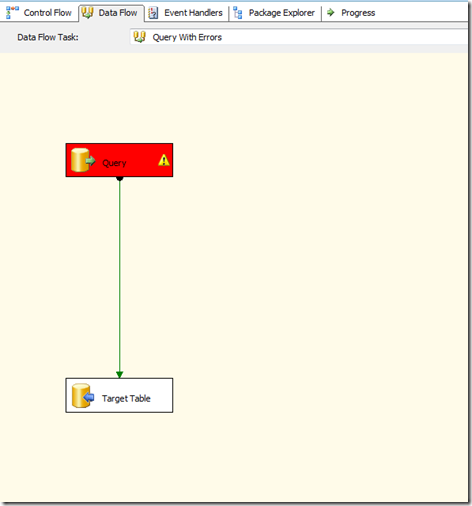
Task: Click the Query output connector dot
Action: (120, 179)
